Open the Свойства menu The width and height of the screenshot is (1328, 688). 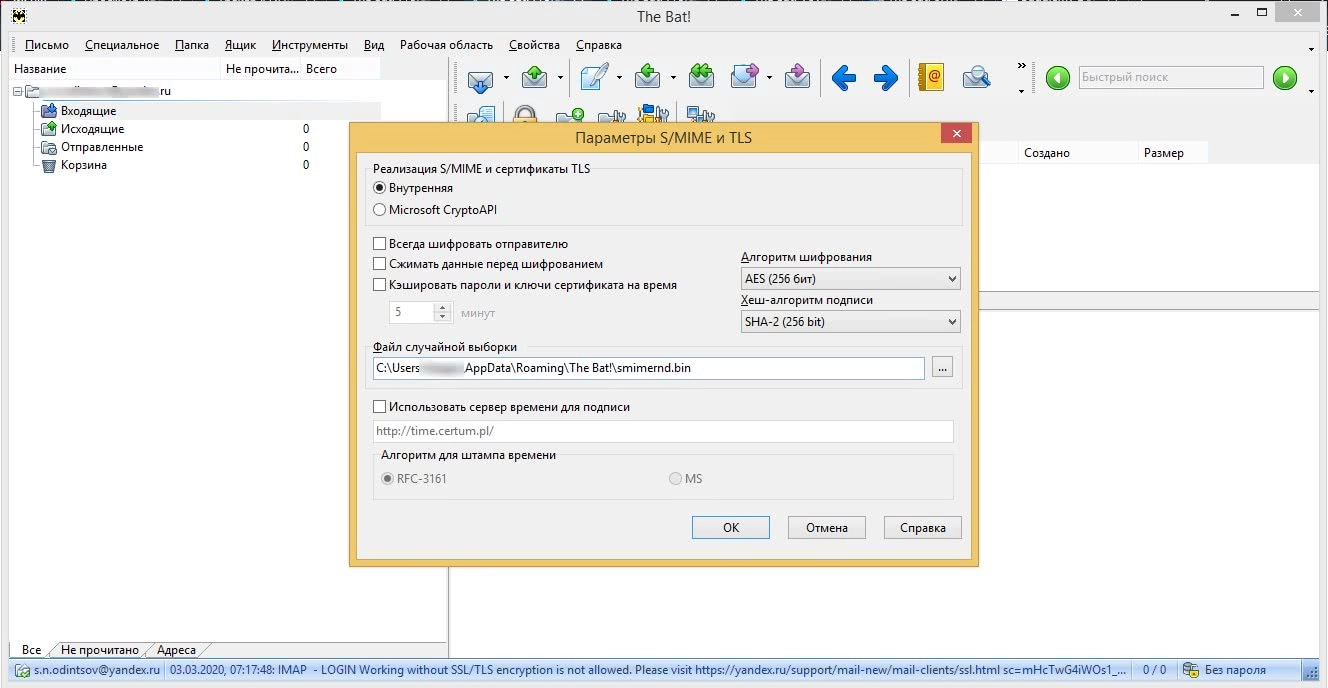(534, 45)
